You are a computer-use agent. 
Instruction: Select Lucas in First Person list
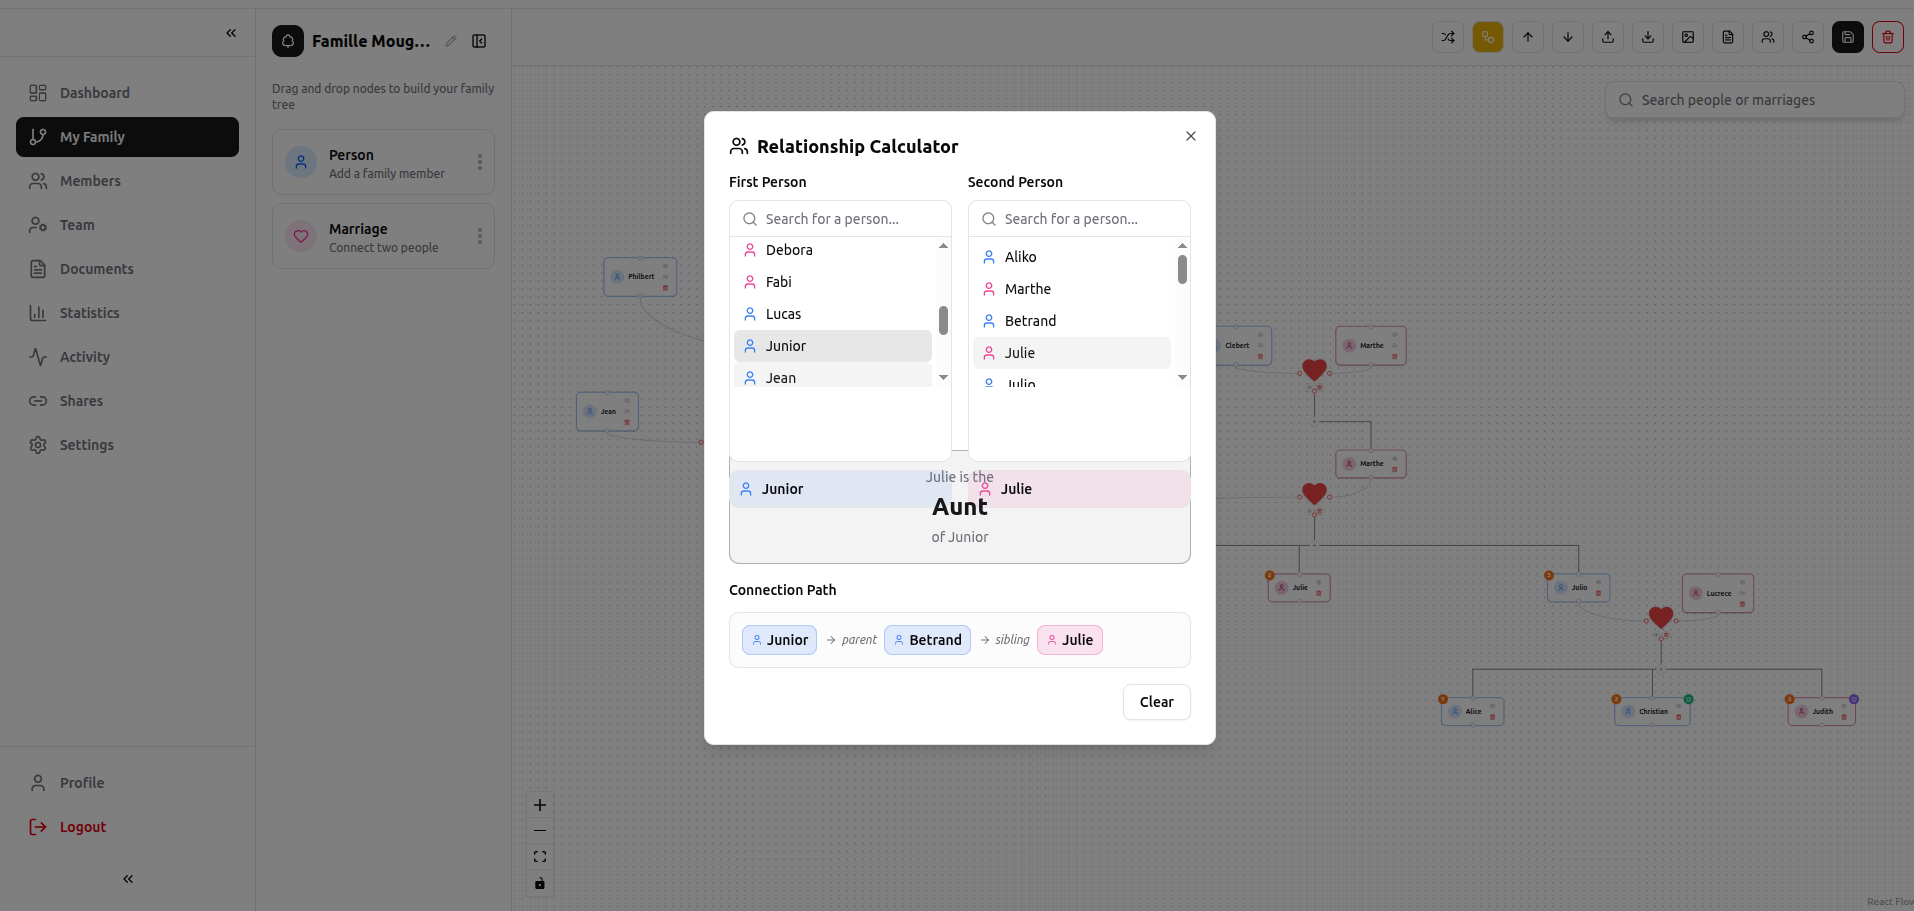833,314
